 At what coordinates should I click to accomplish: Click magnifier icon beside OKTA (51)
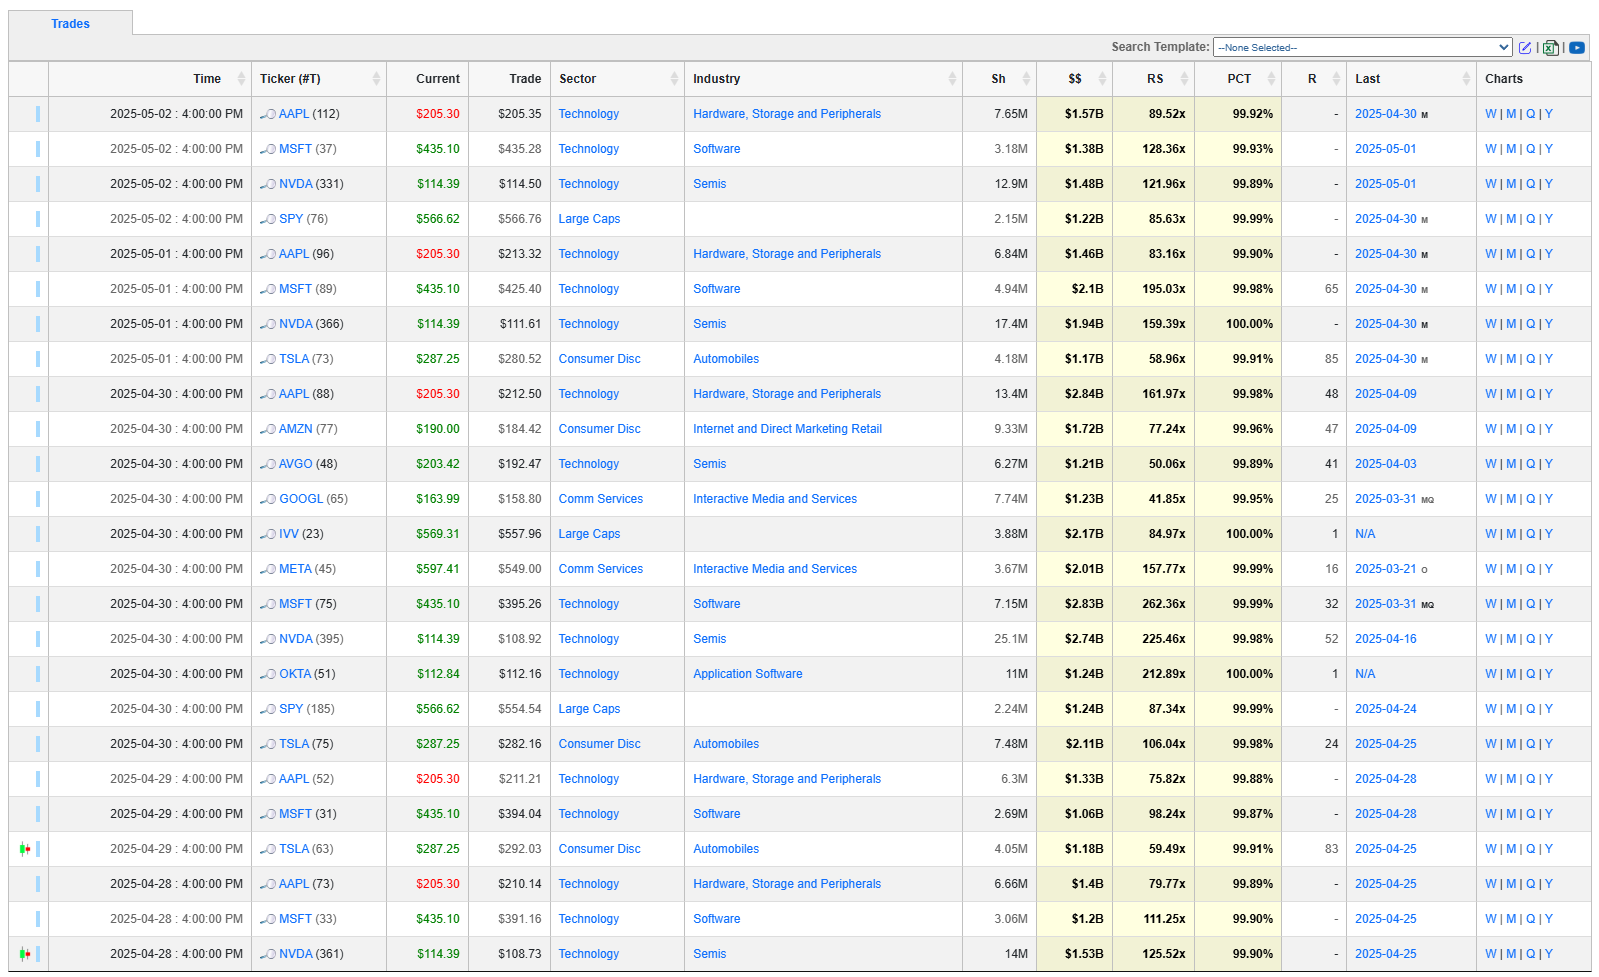point(268,674)
